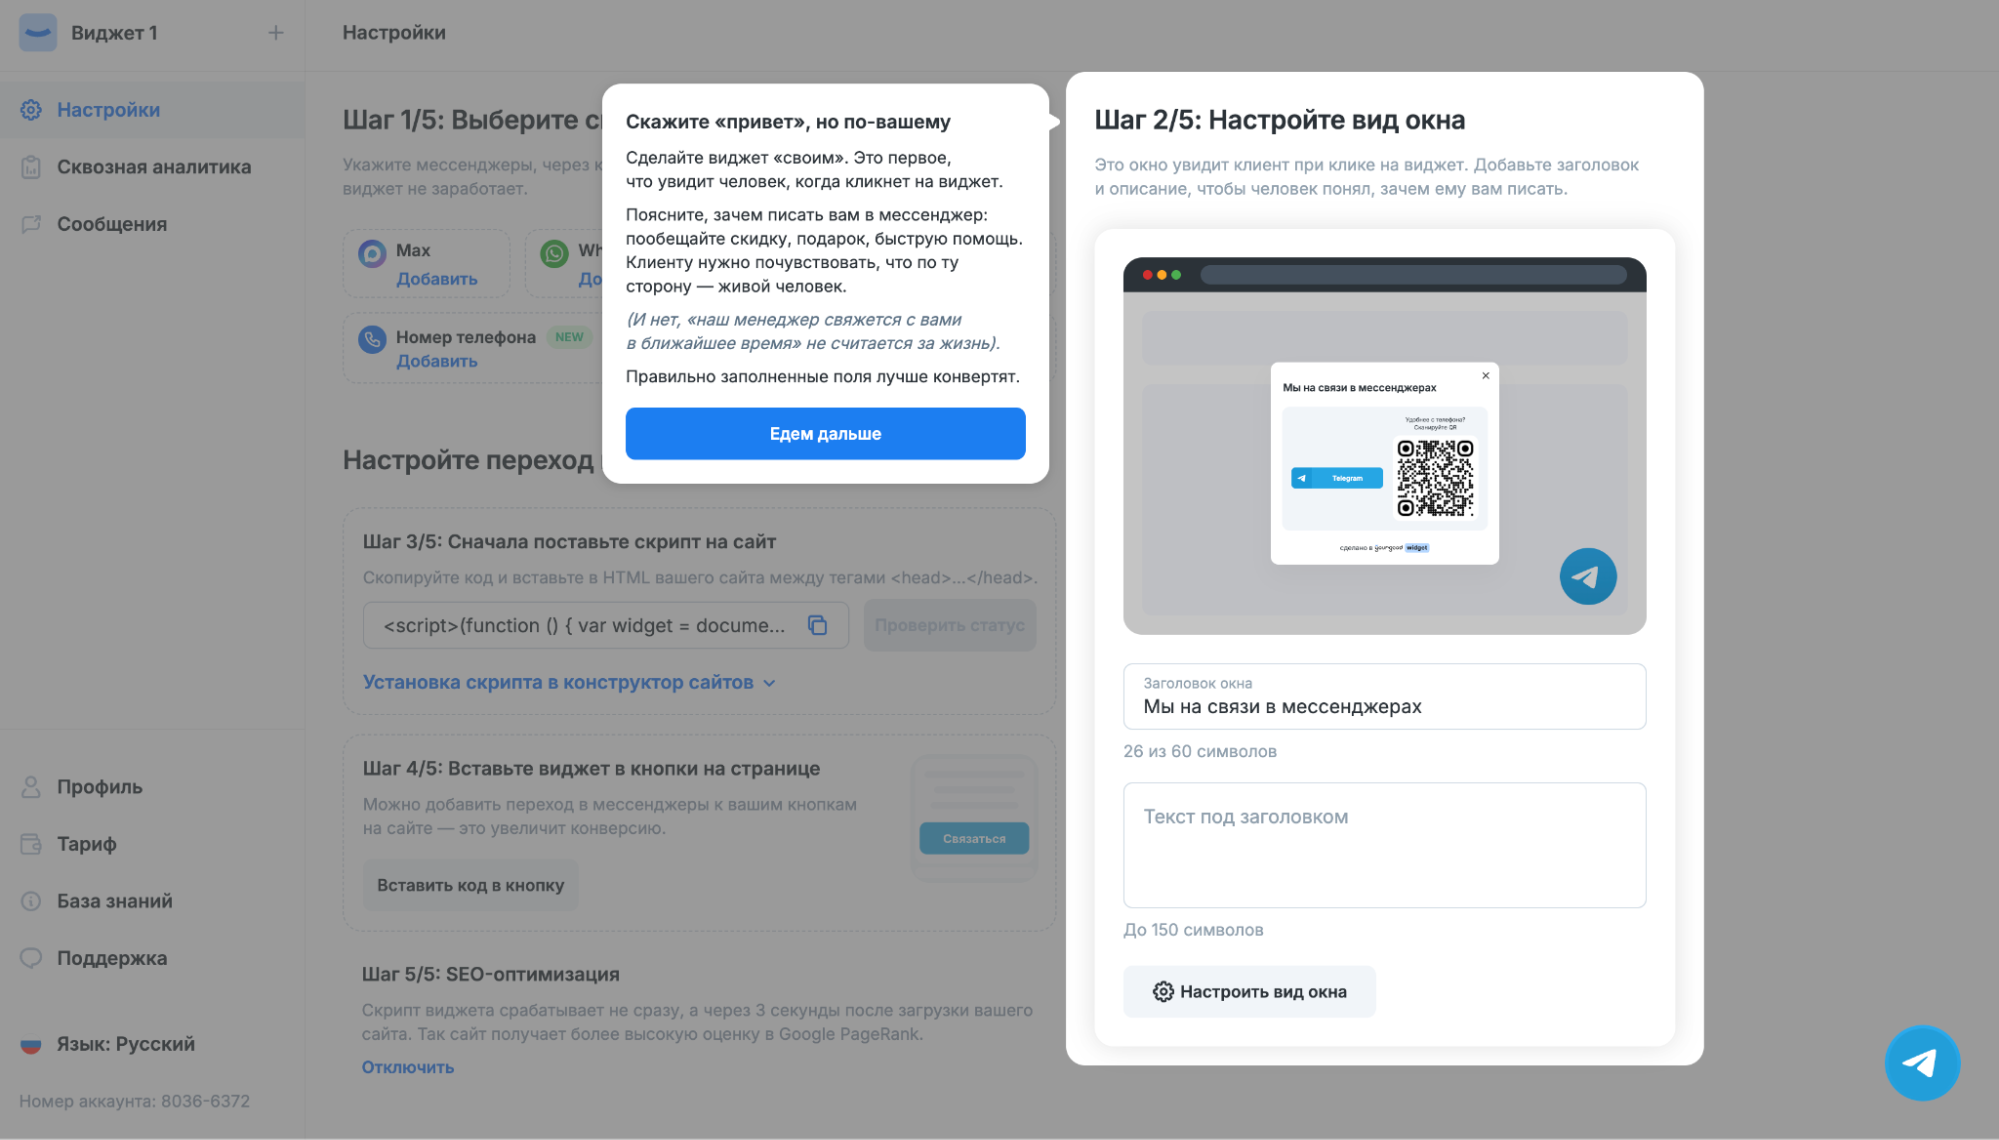Click Добавить under Max messenger
This screenshot has height=1140, width=1999.
pos(436,279)
